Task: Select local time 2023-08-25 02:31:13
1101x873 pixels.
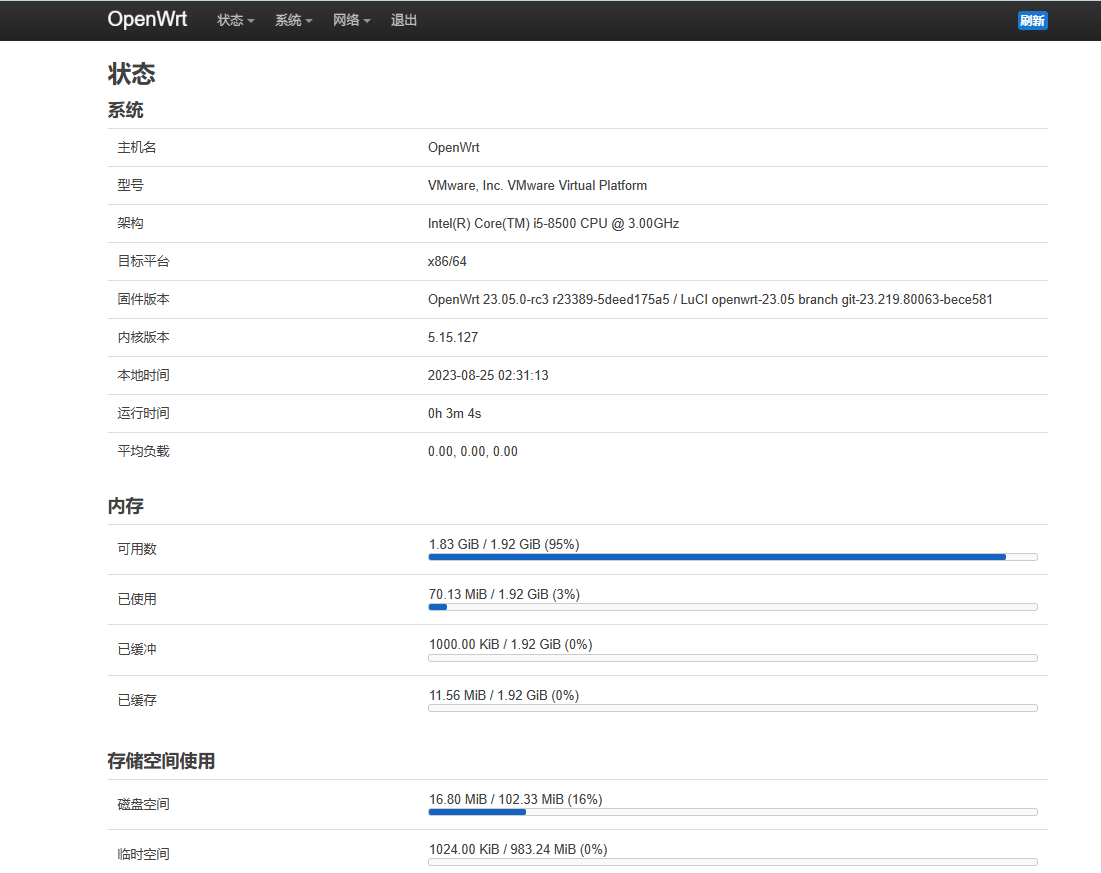Action: [488, 375]
